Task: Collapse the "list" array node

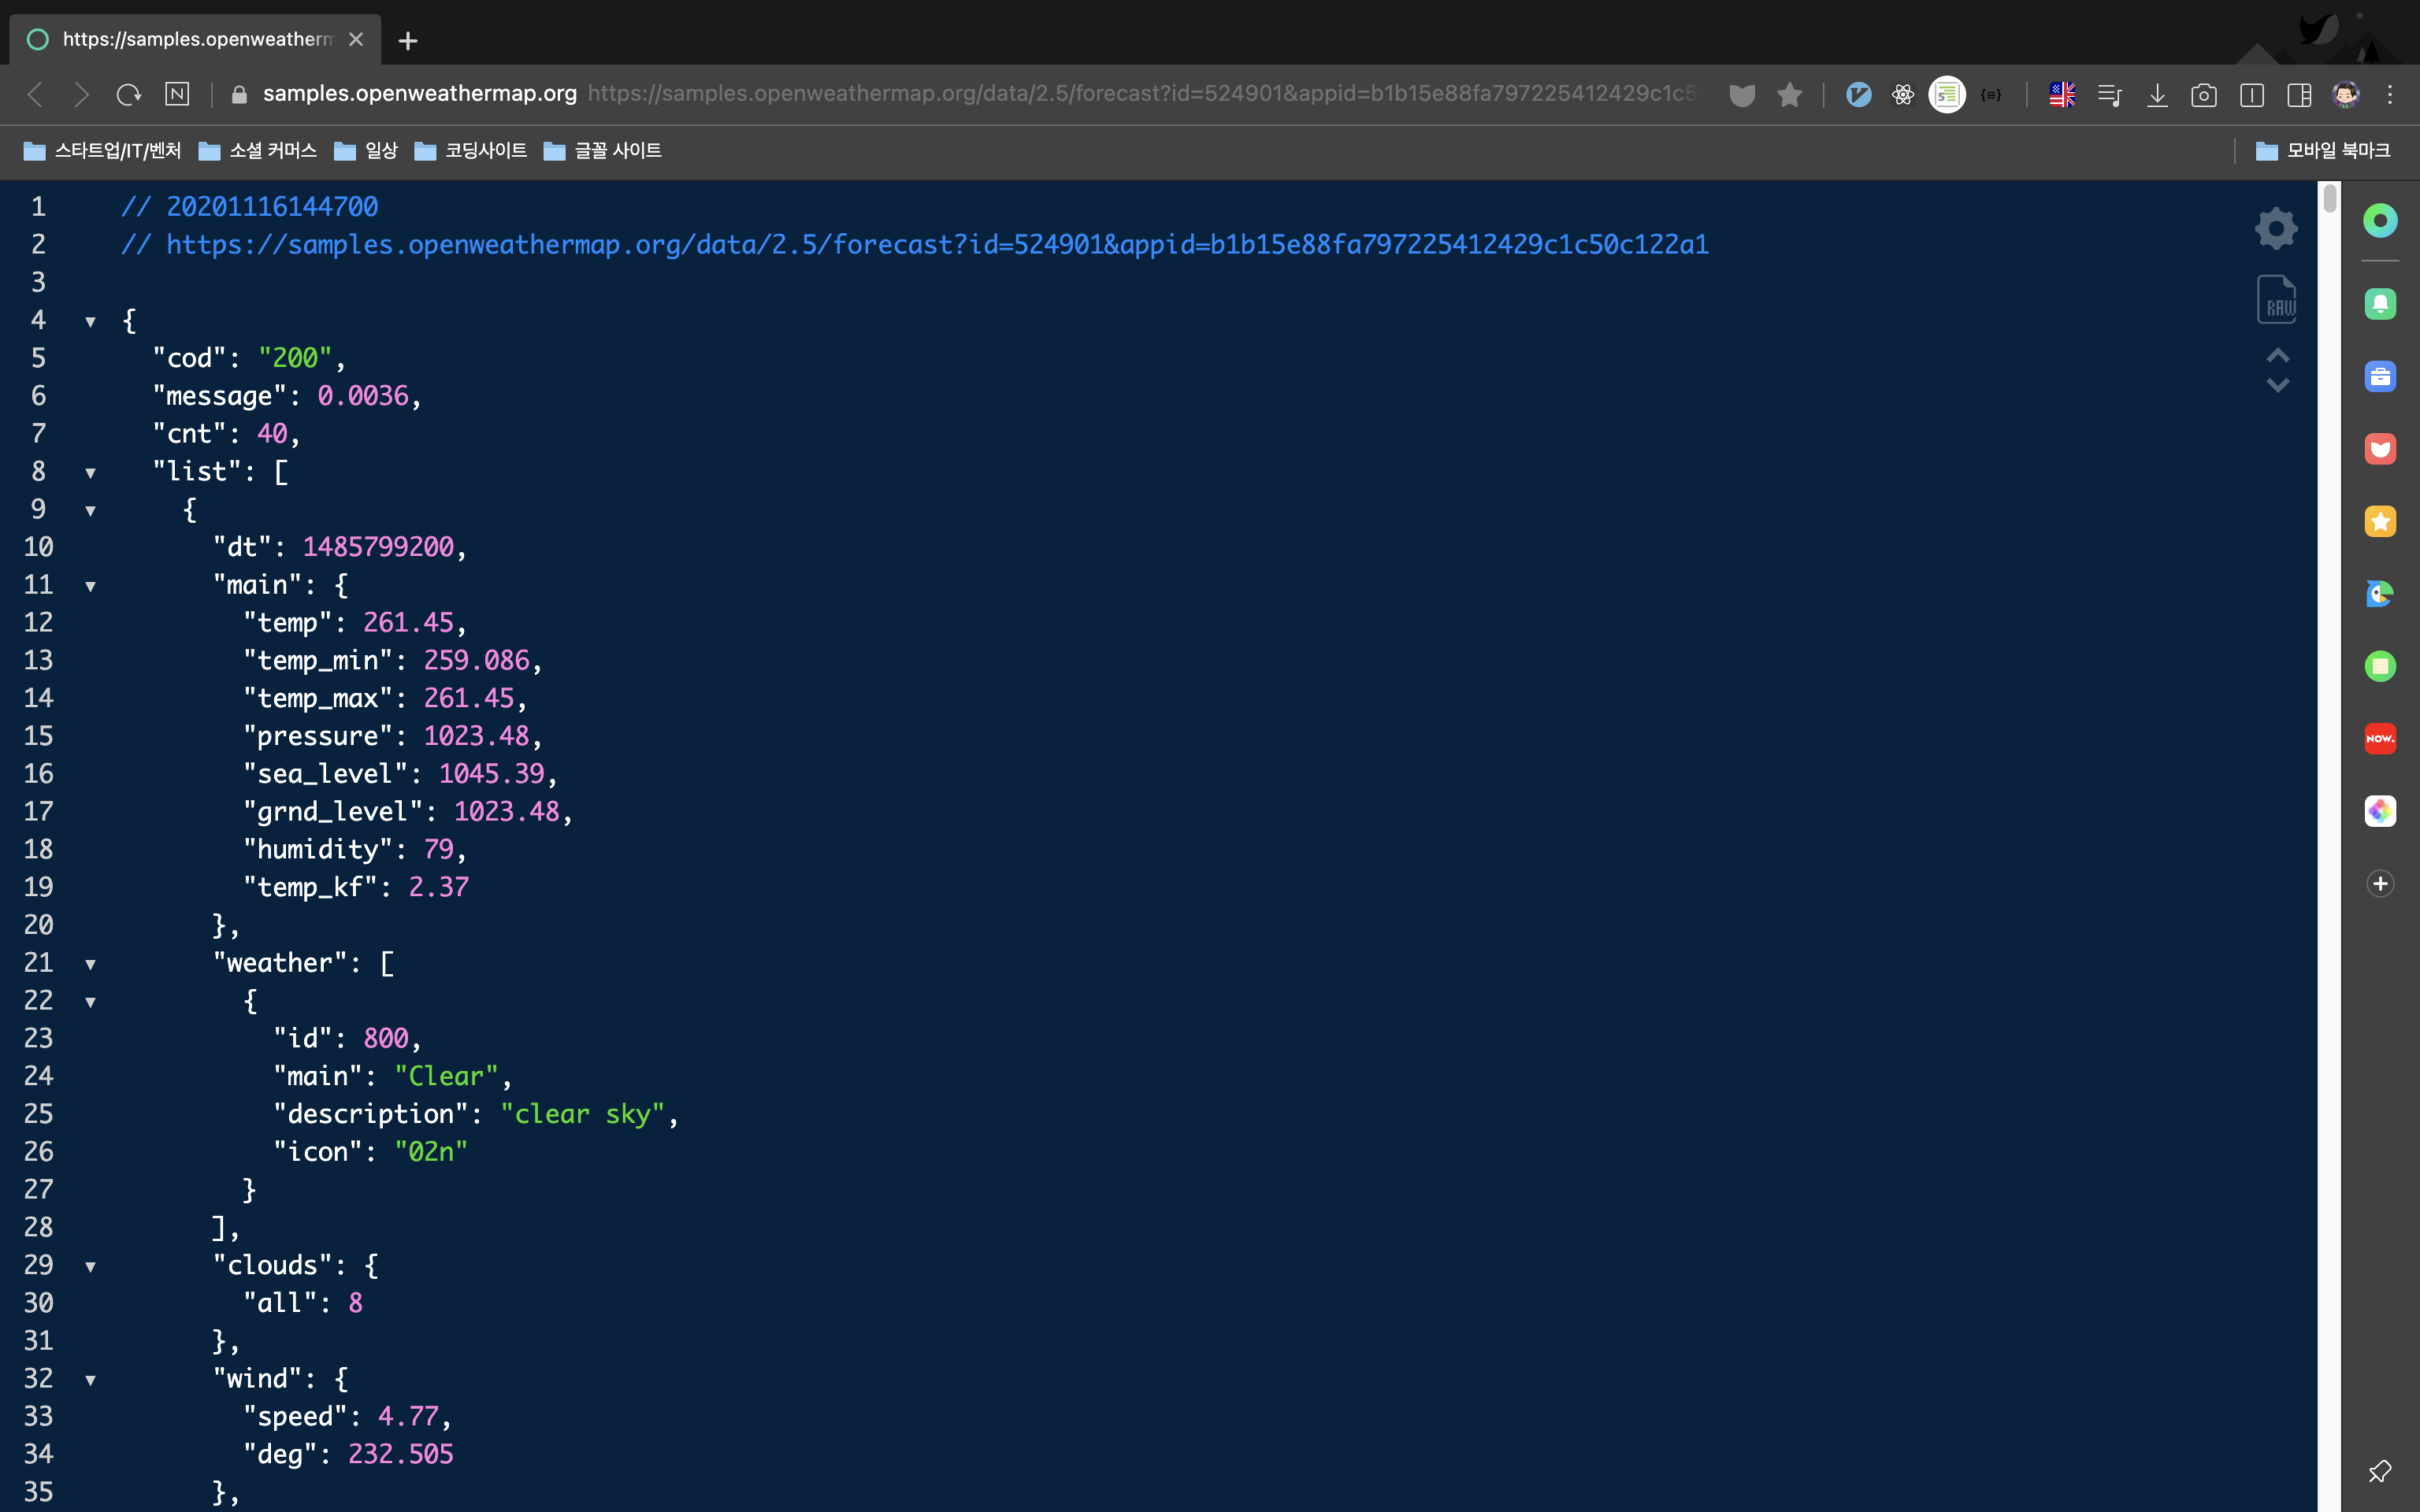Action: [90, 472]
